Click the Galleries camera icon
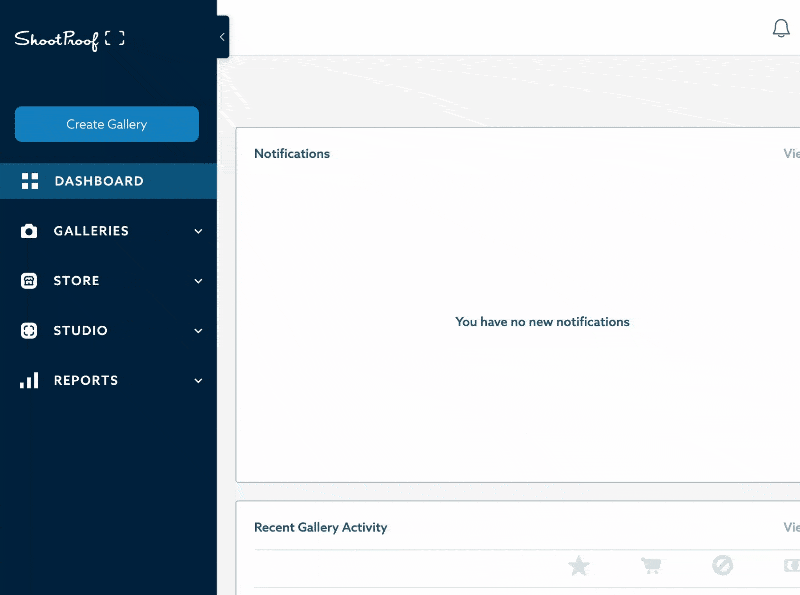The height and width of the screenshot is (595, 800). click(x=29, y=231)
